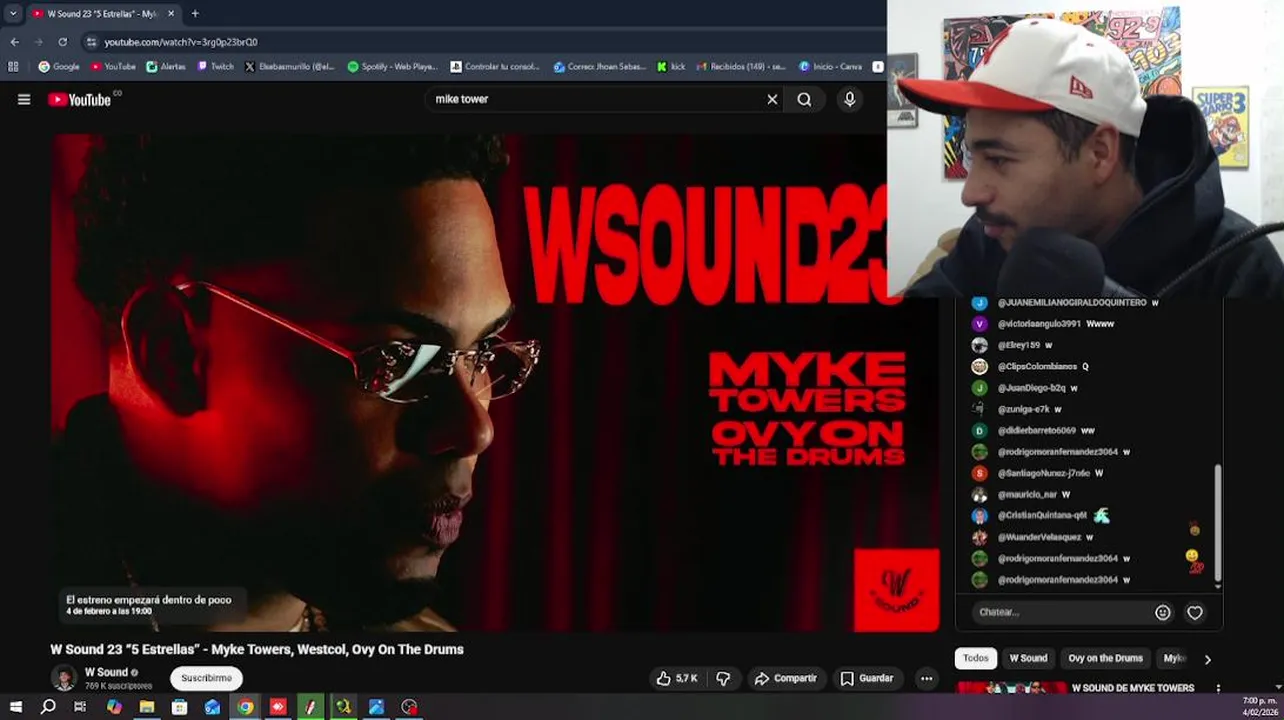Start voice search with the microphone icon

pyautogui.click(x=849, y=99)
